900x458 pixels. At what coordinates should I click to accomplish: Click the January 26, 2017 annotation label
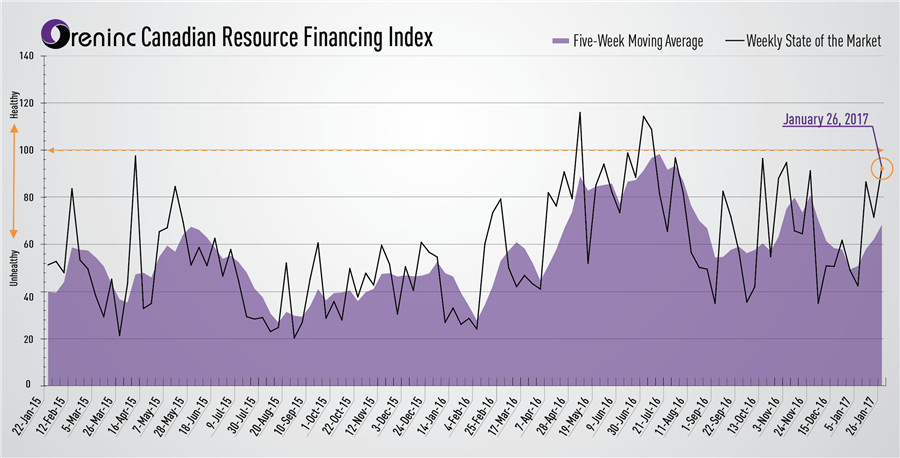point(825,119)
